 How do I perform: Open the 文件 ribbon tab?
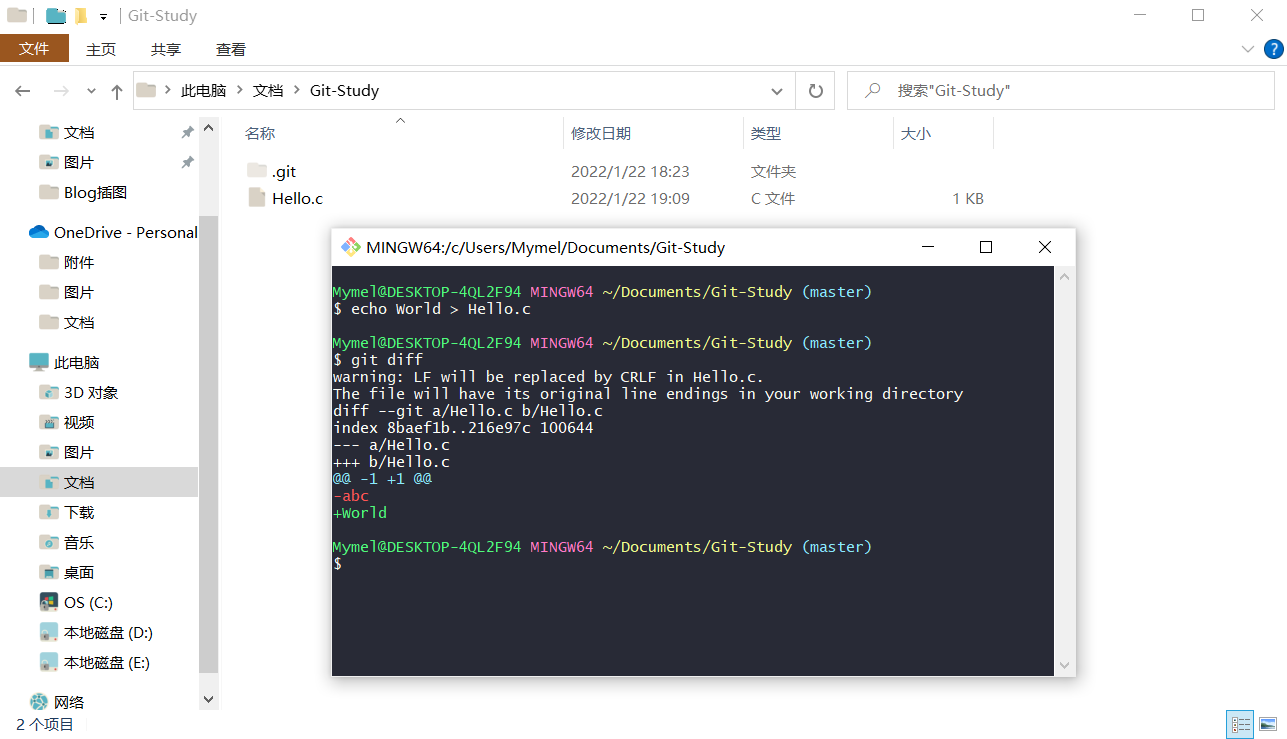click(34, 49)
